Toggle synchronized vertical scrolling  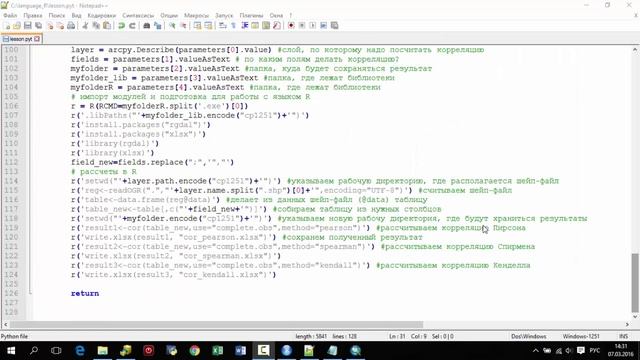(198, 26)
